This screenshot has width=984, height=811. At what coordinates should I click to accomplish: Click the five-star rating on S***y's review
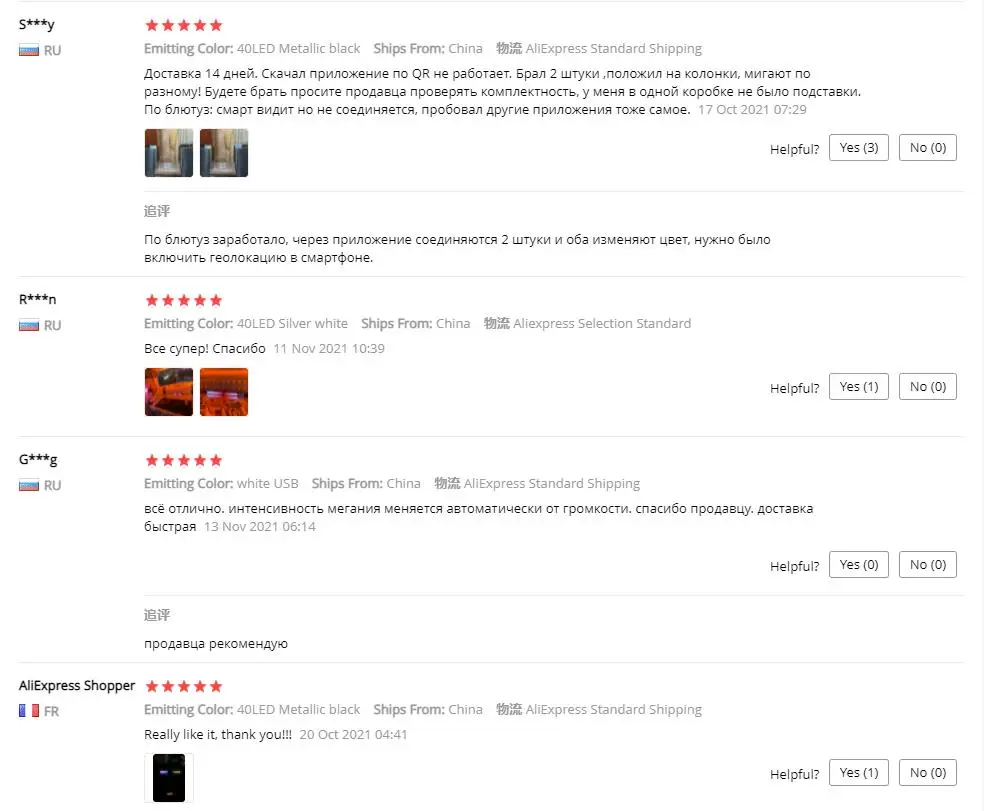[x=184, y=25]
